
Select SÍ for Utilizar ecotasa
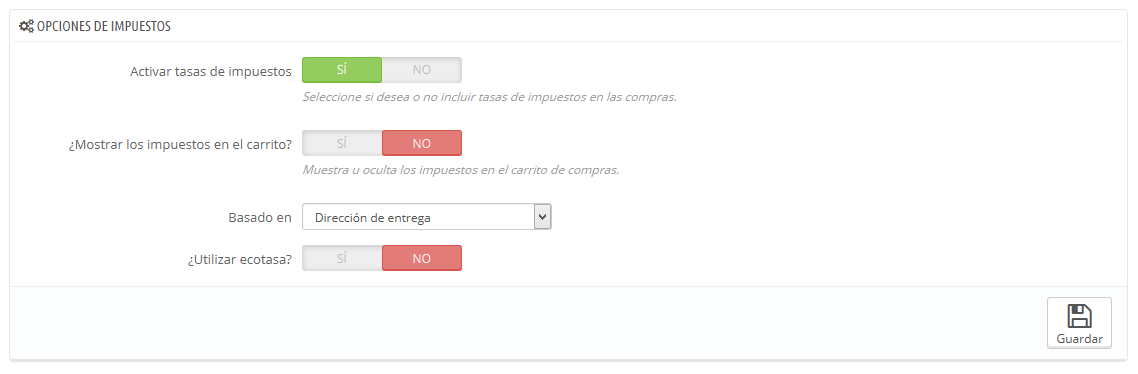(x=342, y=258)
